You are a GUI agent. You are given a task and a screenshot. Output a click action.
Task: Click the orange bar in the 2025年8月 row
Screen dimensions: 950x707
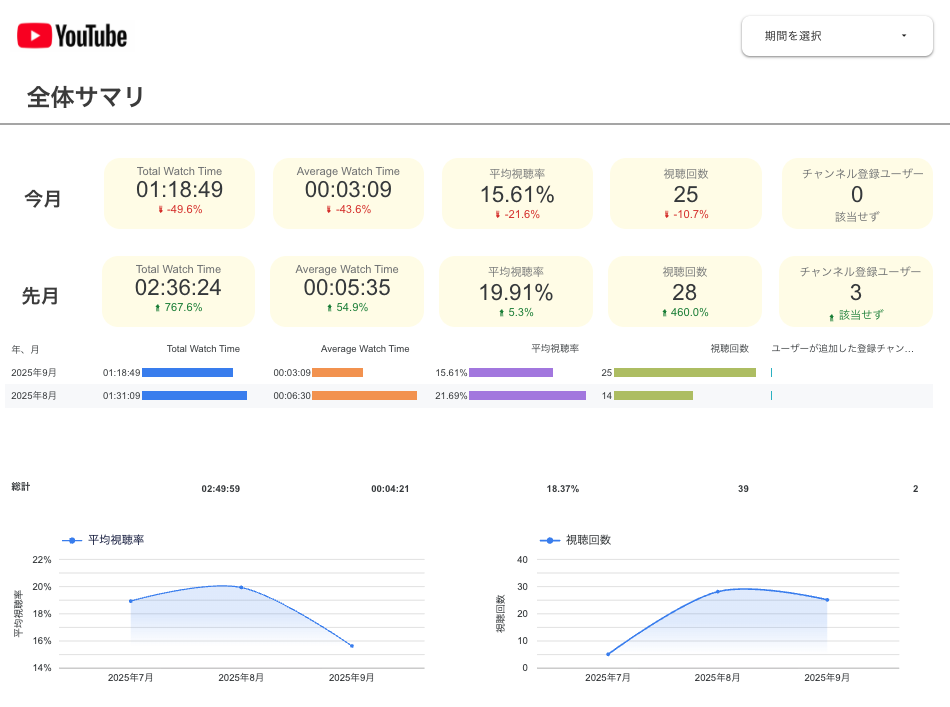tap(364, 396)
